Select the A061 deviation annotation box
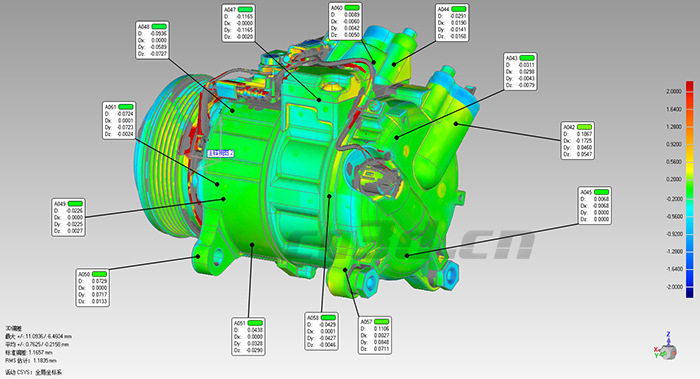 pos(119,121)
